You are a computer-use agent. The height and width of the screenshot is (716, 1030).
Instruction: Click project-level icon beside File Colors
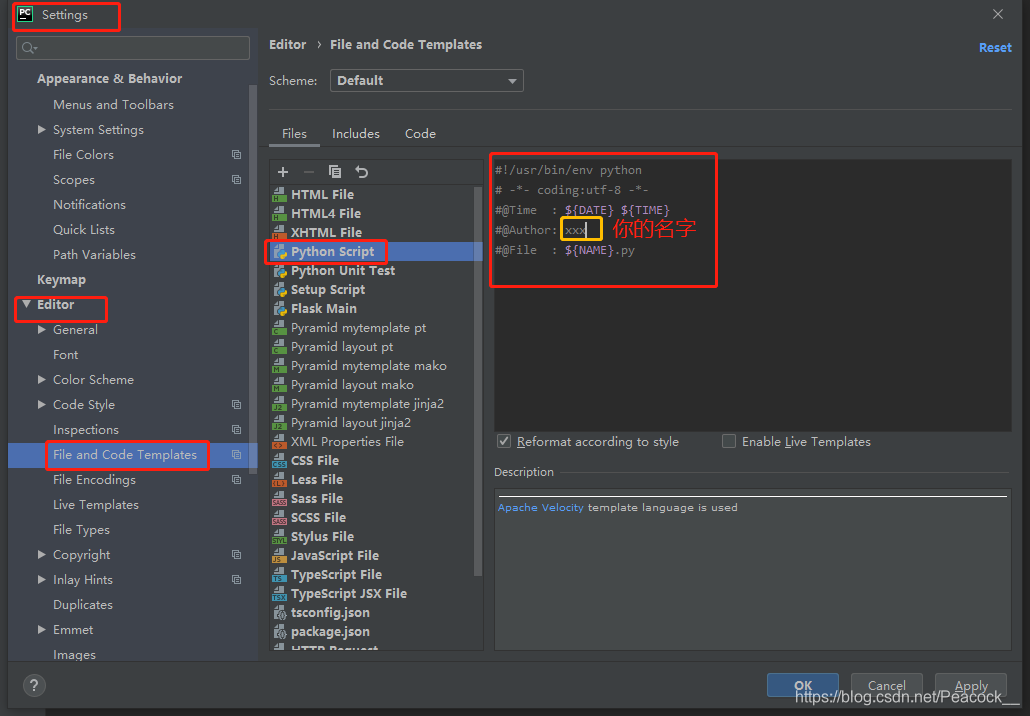pos(236,154)
